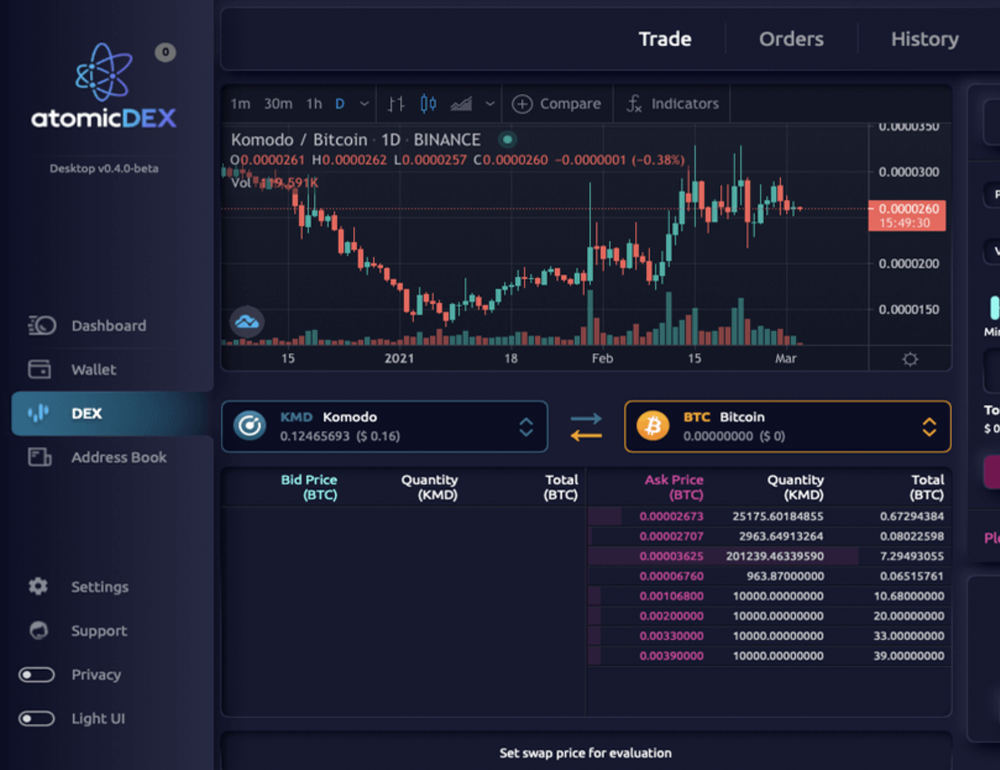Viewport: 1000px width, 770px height.
Task: Open the notification counter badge
Action: [x=165, y=52]
